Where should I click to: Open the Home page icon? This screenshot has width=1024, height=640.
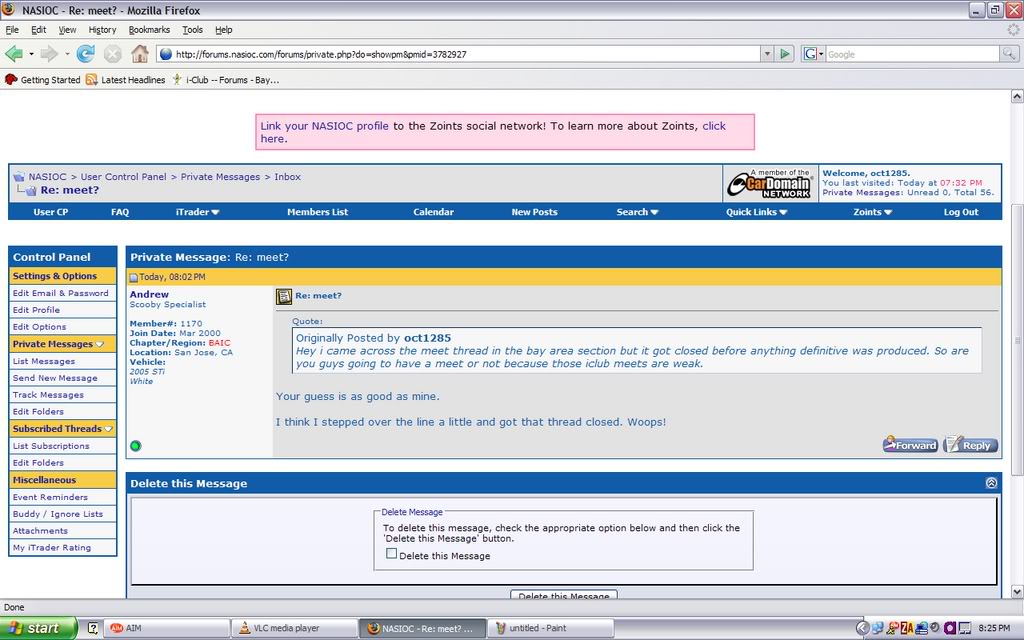coord(139,54)
